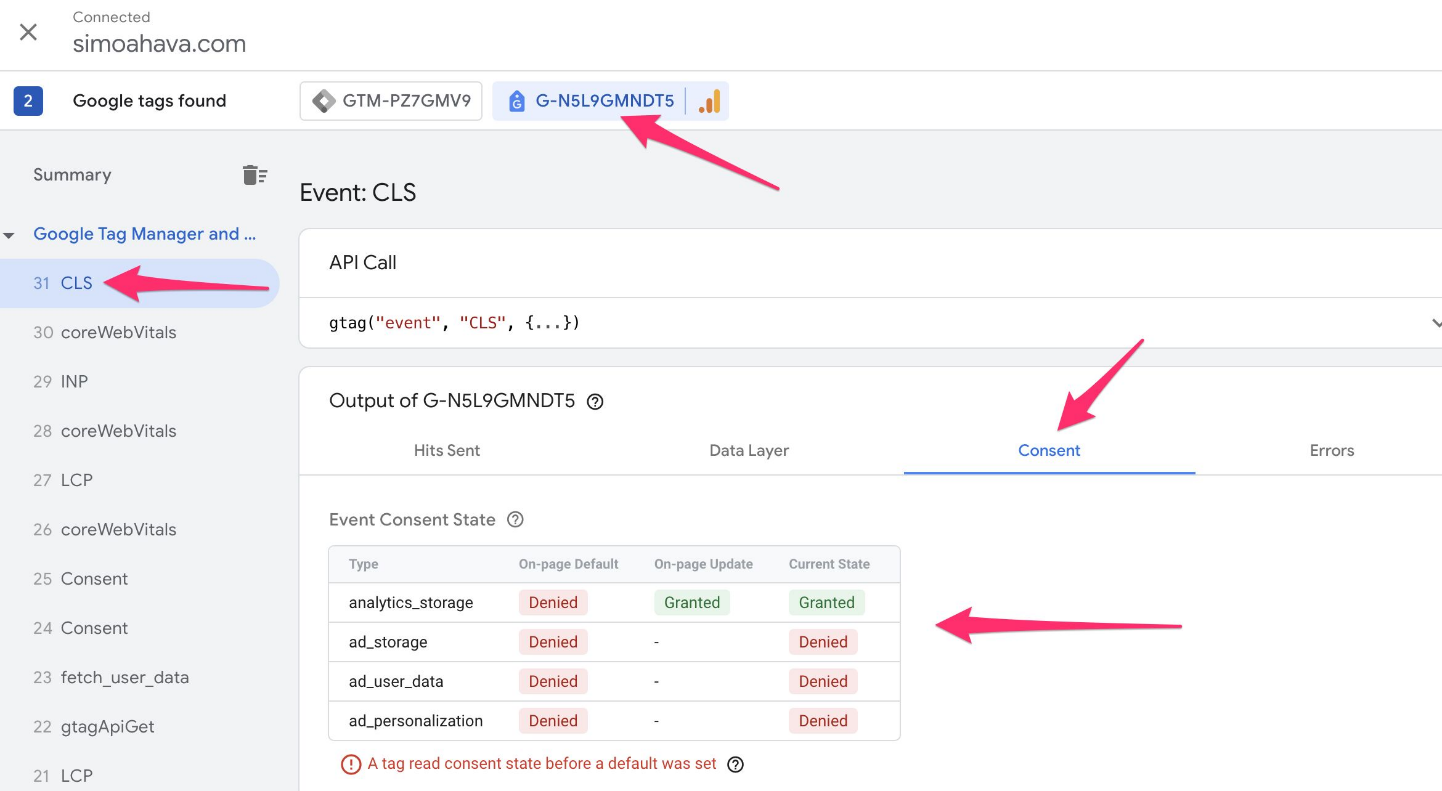This screenshot has height=791, width=1442.
Task: Click the ad_user_data row label
Action: [x=396, y=681]
